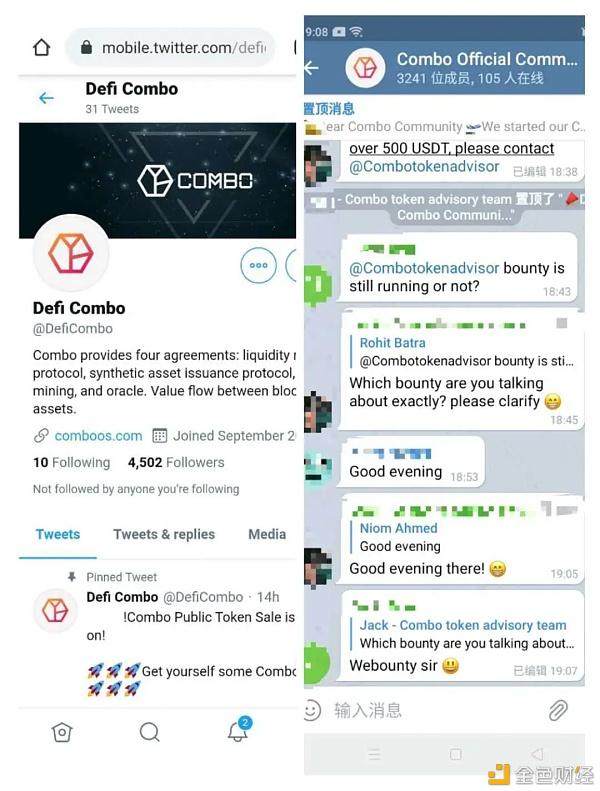The width and height of the screenshot is (600, 791).
Task: Open Twitter home tab icon at bottom
Action: [62, 732]
